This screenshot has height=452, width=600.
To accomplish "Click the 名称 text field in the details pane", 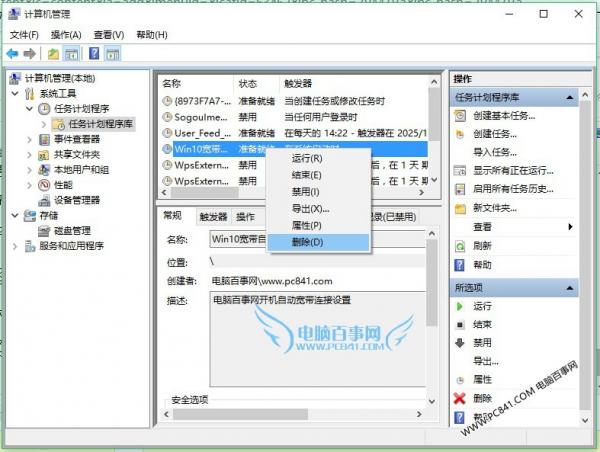I will (x=317, y=239).
